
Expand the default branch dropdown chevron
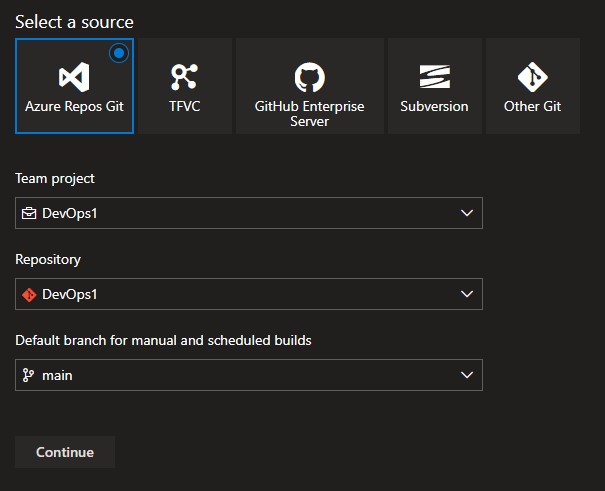click(467, 375)
